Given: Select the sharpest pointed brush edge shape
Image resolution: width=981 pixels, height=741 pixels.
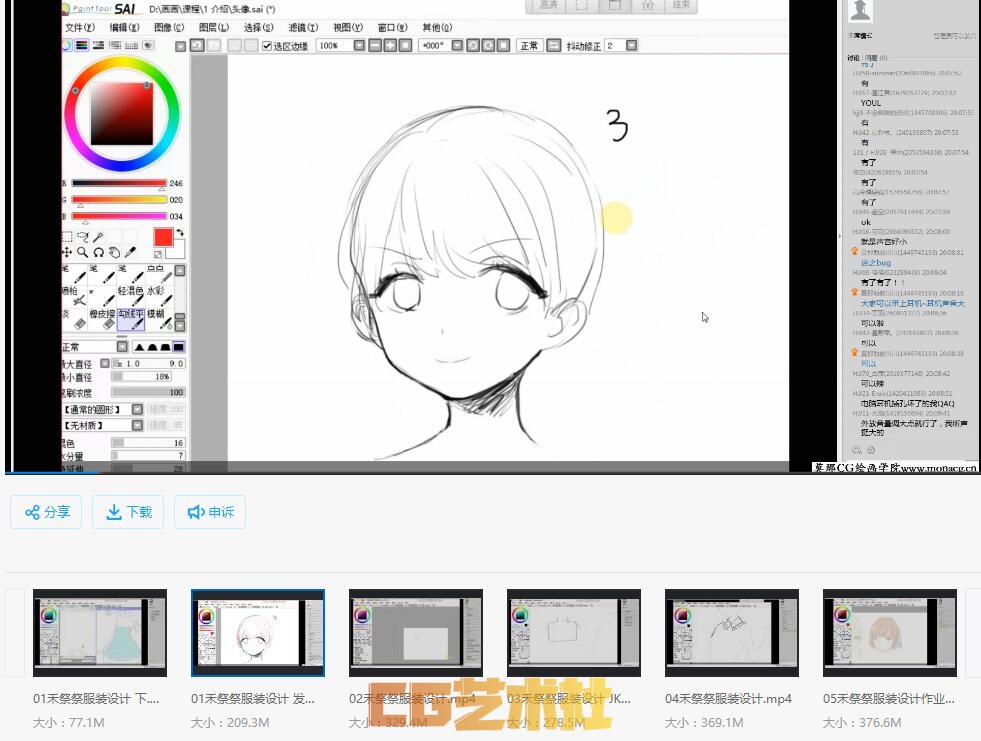Looking at the screenshot, I should click(x=139, y=347).
